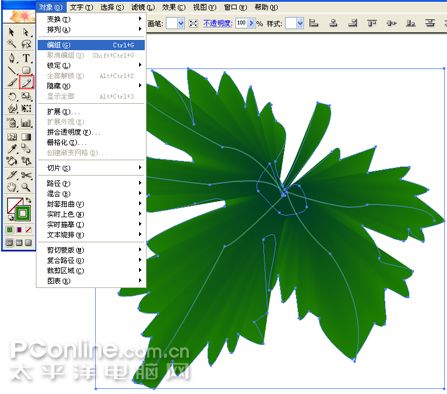Select the Zoom magnifier tool
This screenshot has height=394, width=447.
26,187
